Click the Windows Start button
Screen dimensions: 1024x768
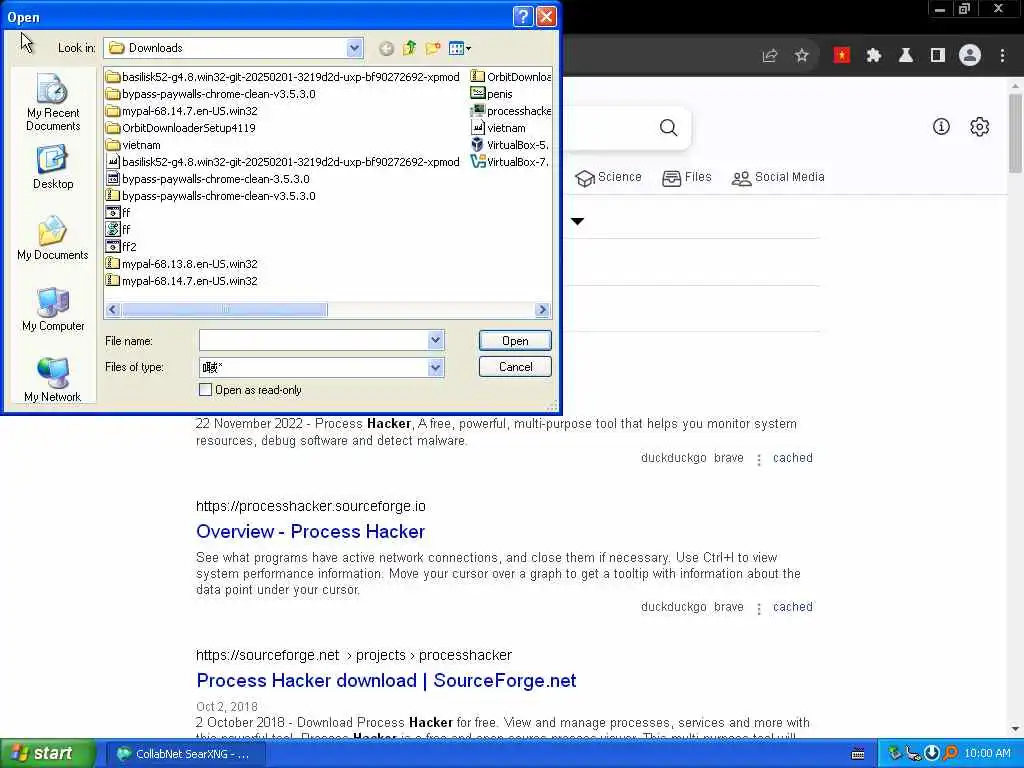point(47,754)
